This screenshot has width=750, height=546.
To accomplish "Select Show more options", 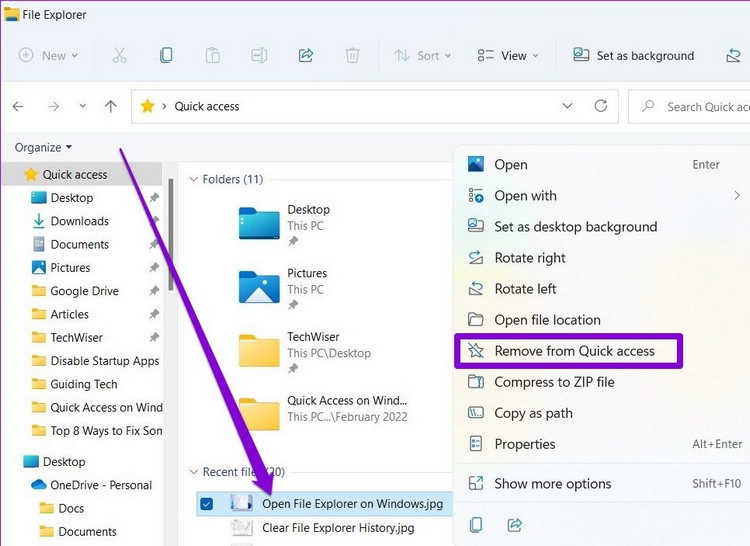I will click(x=602, y=483).
